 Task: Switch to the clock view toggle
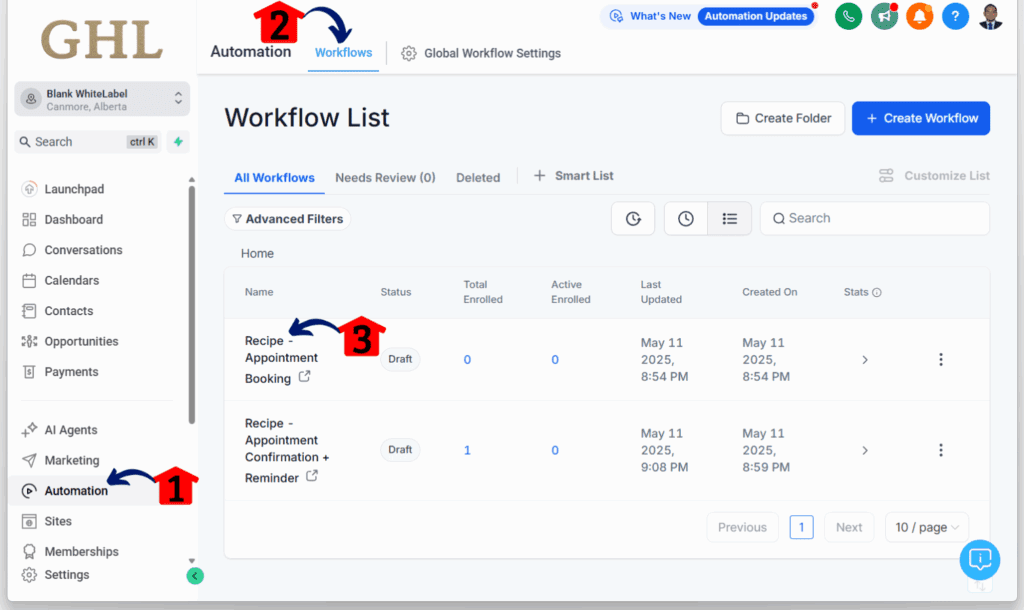pyautogui.click(x=686, y=219)
